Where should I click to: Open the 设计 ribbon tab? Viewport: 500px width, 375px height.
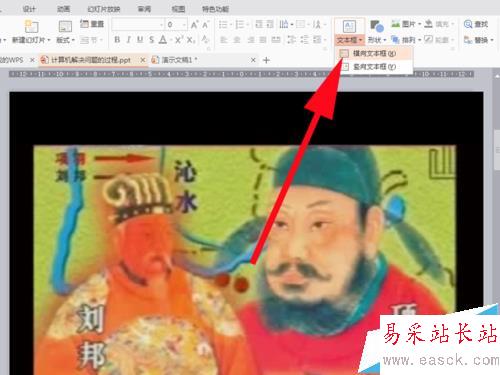point(29,9)
